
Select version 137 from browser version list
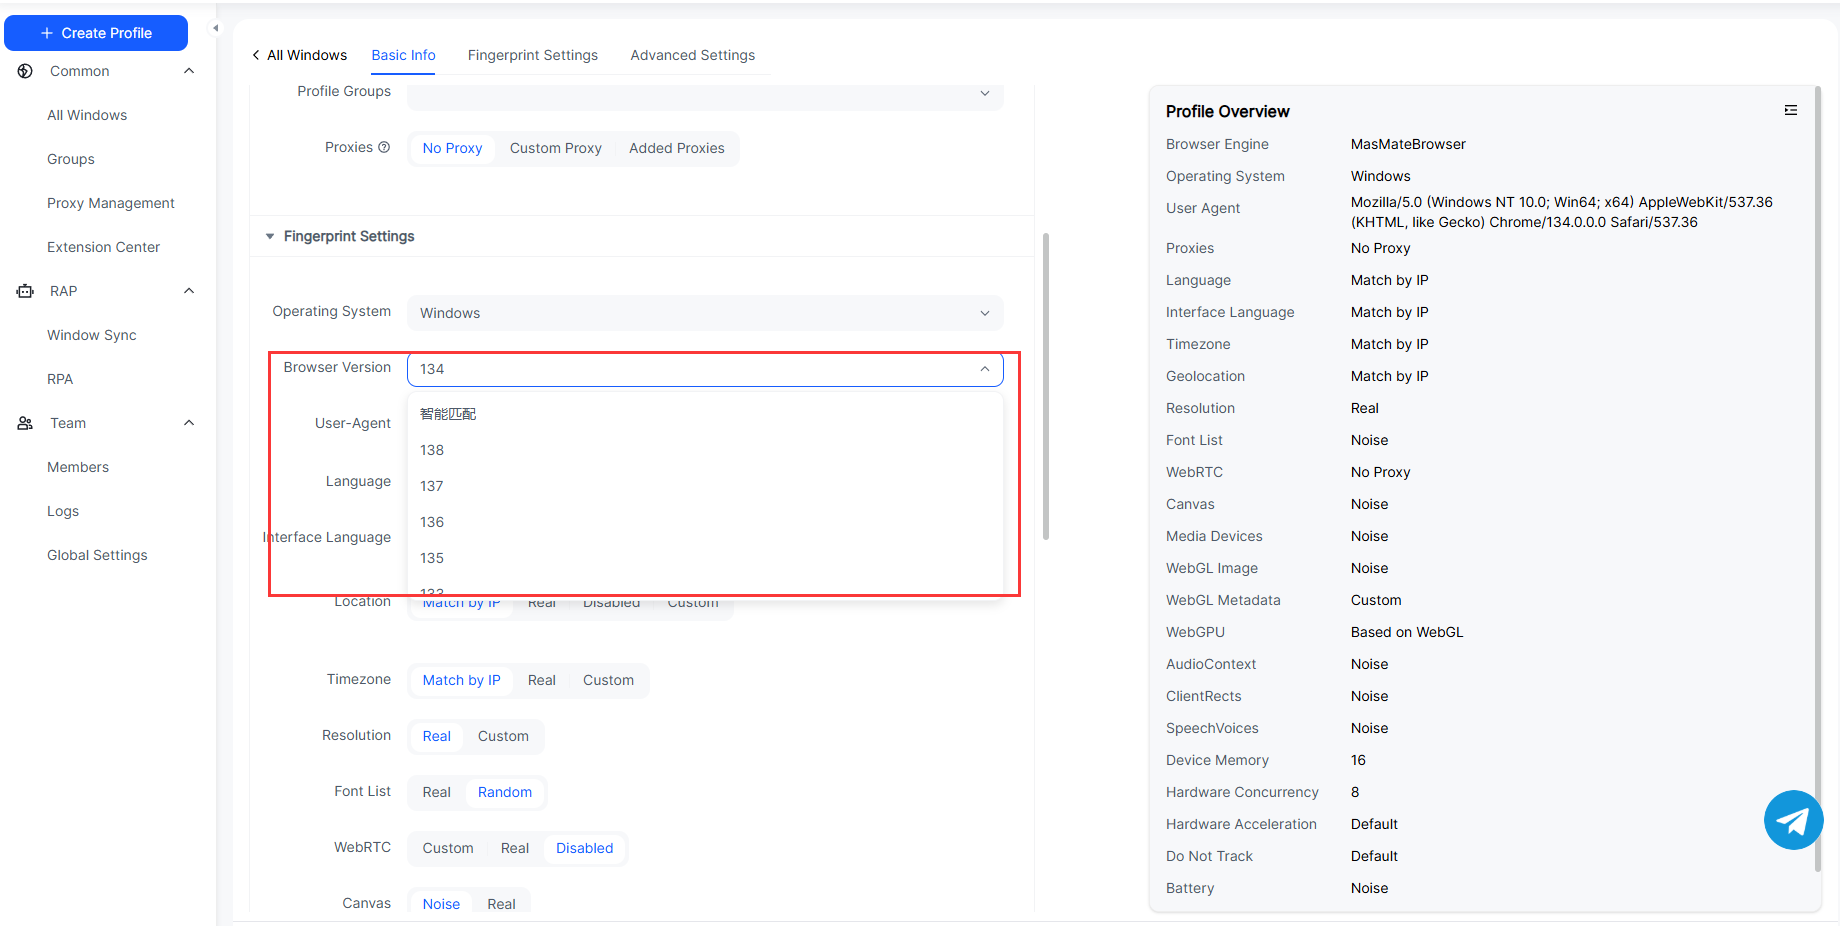[432, 486]
